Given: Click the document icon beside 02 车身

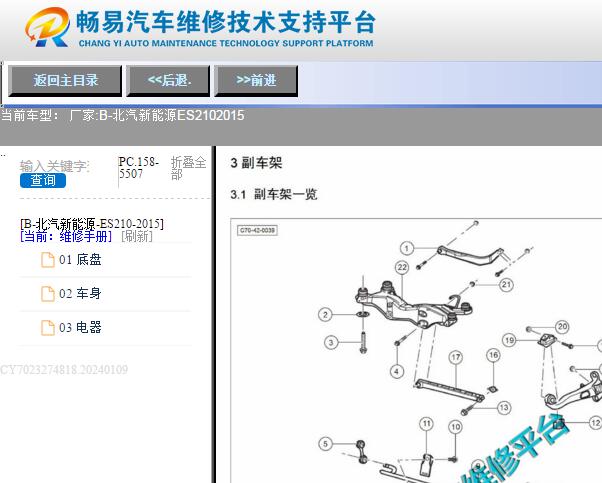Looking at the screenshot, I should (x=48, y=294).
